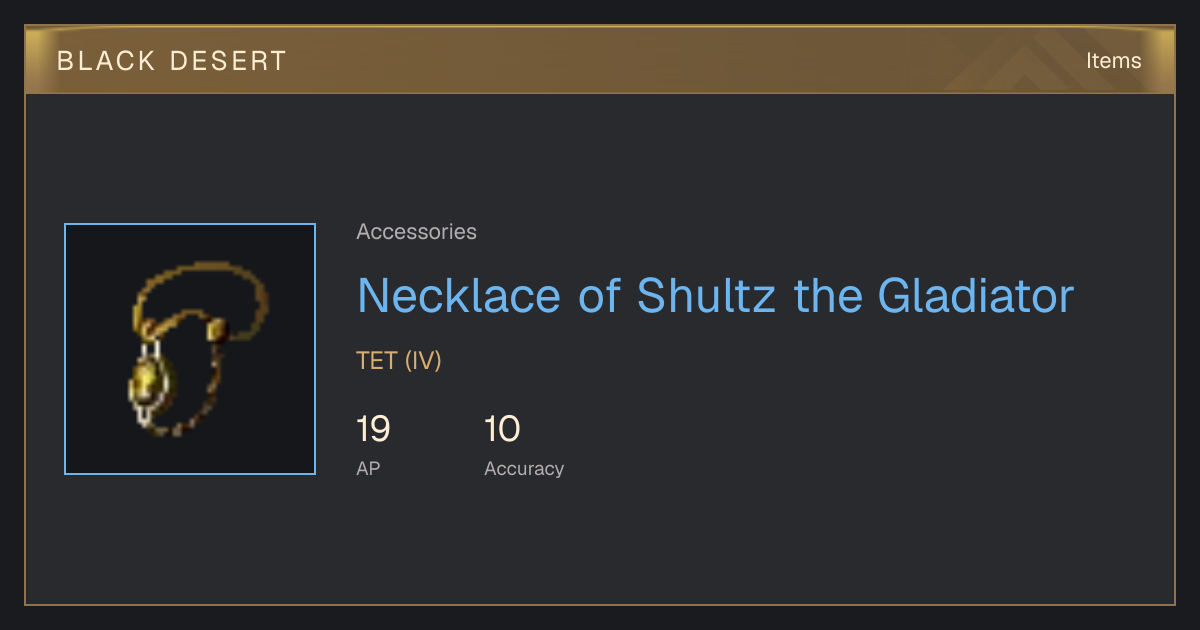Click the TET (IV) enhancement level
1200x630 pixels.
coord(399,361)
